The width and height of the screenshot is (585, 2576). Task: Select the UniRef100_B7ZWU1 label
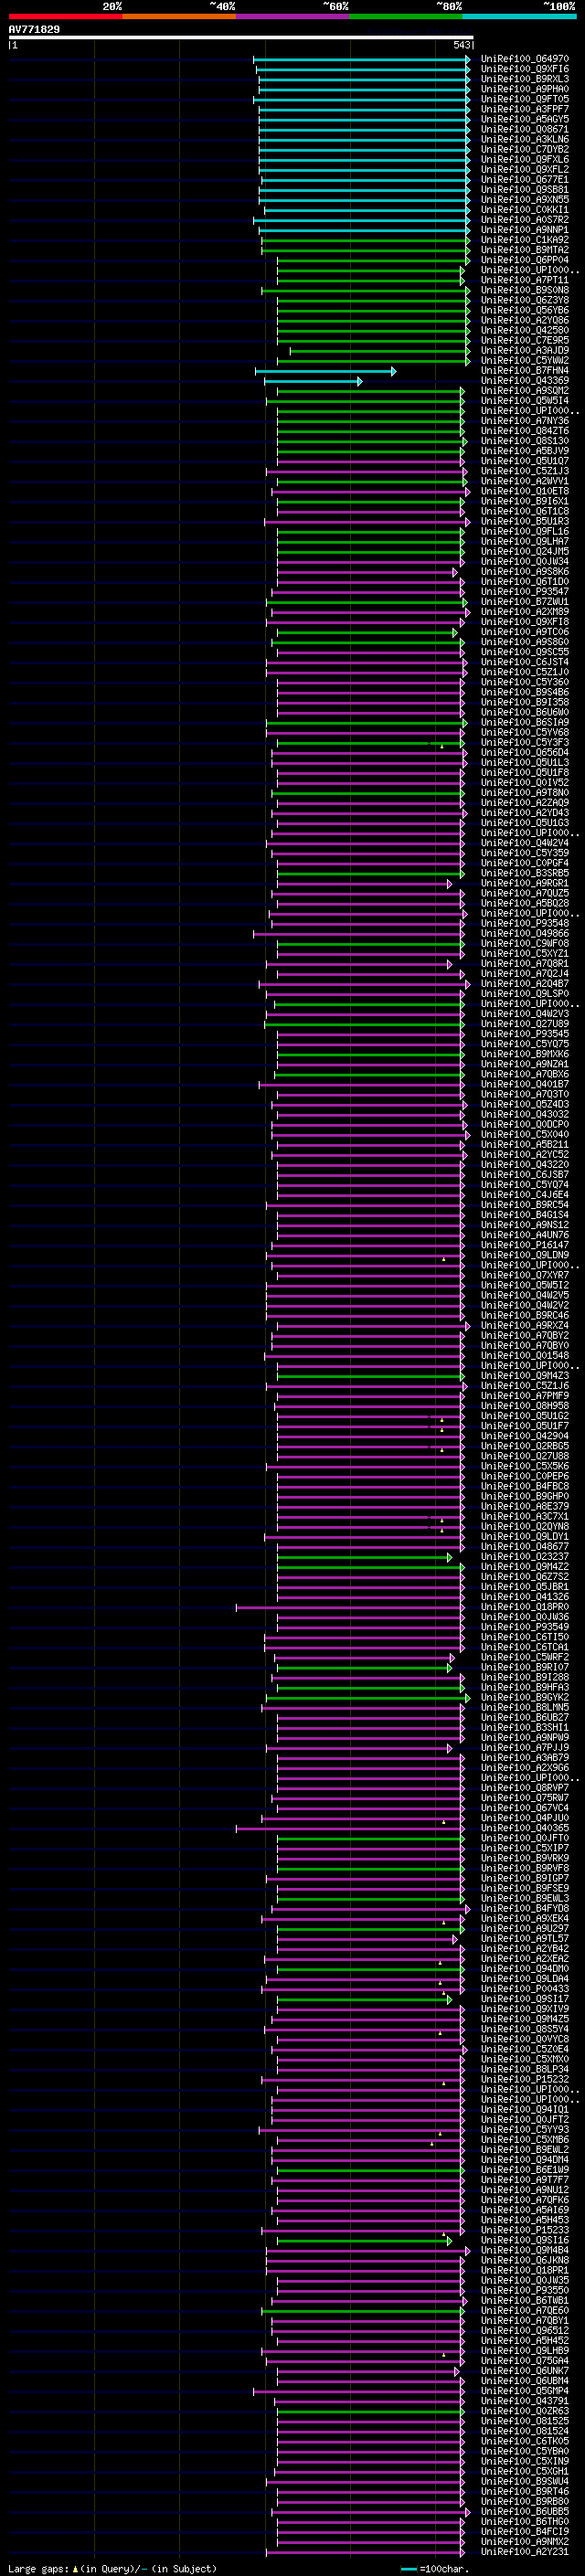click(x=525, y=602)
